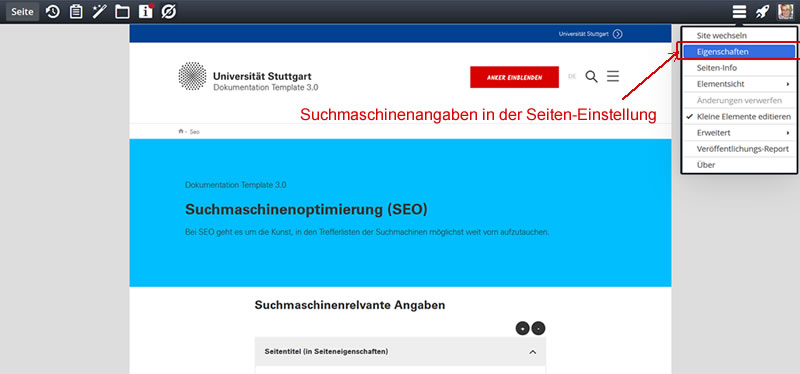800x374 pixels.
Task: Open the user avatar picture
Action: tap(785, 12)
